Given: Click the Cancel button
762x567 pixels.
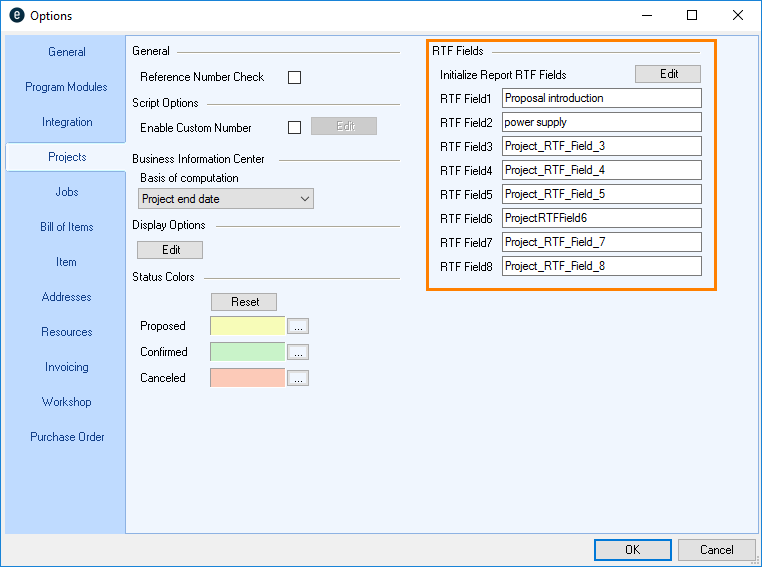Looking at the screenshot, I should click(x=716, y=550).
